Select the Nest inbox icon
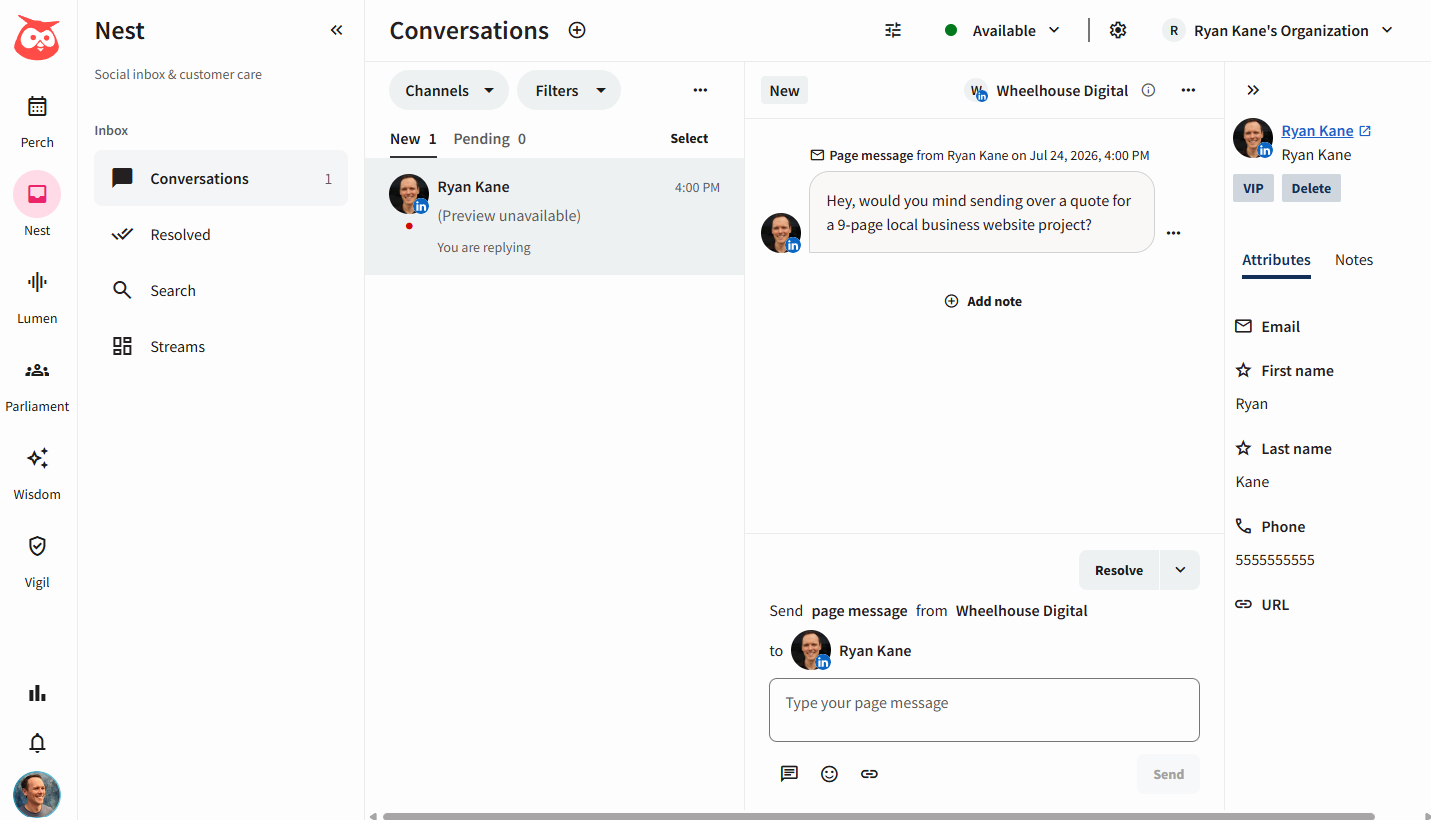This screenshot has width=1431, height=820. (x=37, y=194)
